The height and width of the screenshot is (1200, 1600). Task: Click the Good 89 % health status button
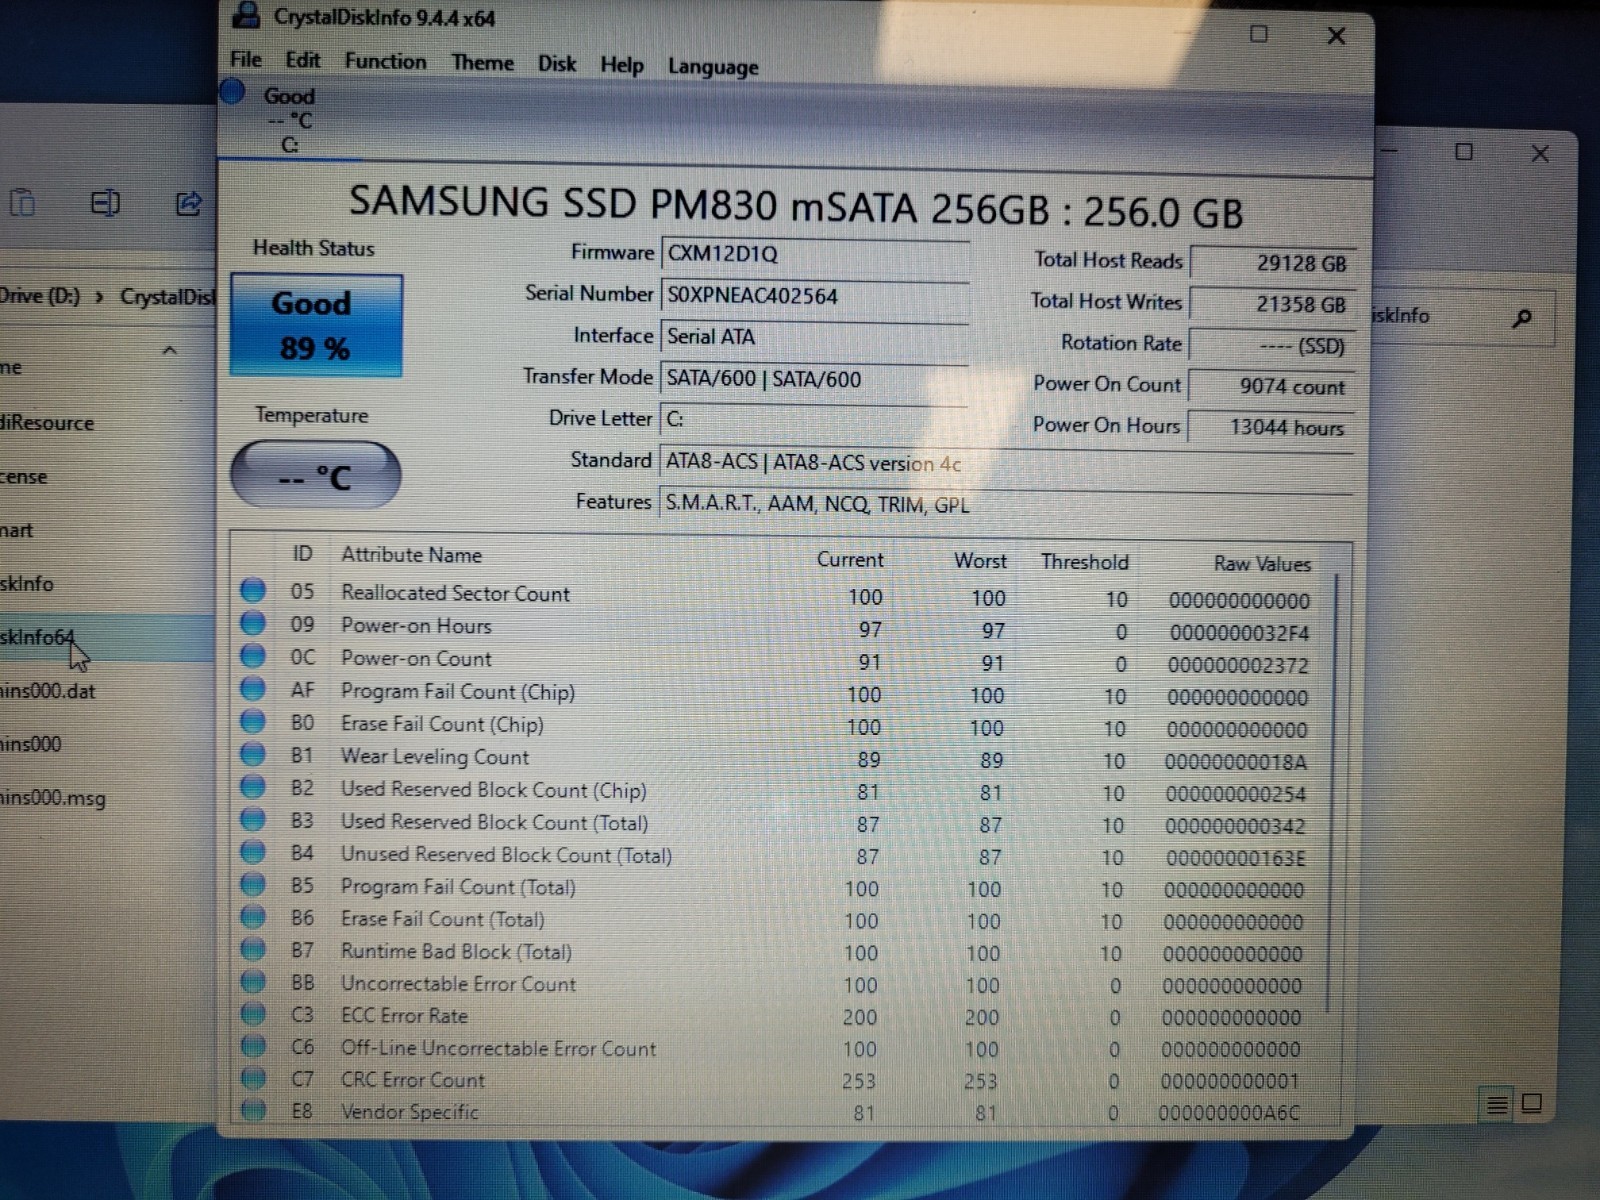pyautogui.click(x=316, y=326)
